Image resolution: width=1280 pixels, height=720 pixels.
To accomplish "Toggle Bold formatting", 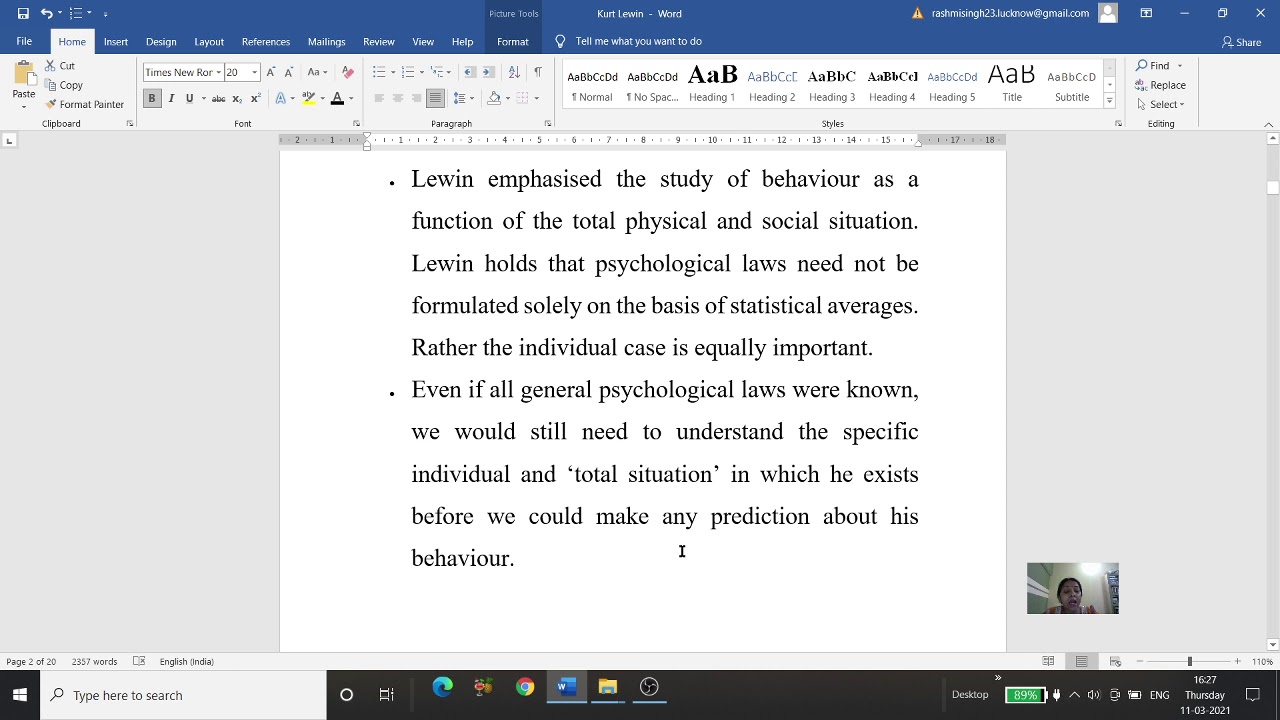I will coord(152,98).
